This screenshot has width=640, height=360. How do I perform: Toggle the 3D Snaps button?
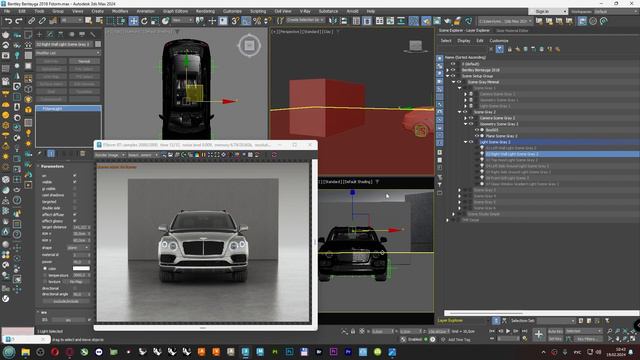tap(236, 20)
